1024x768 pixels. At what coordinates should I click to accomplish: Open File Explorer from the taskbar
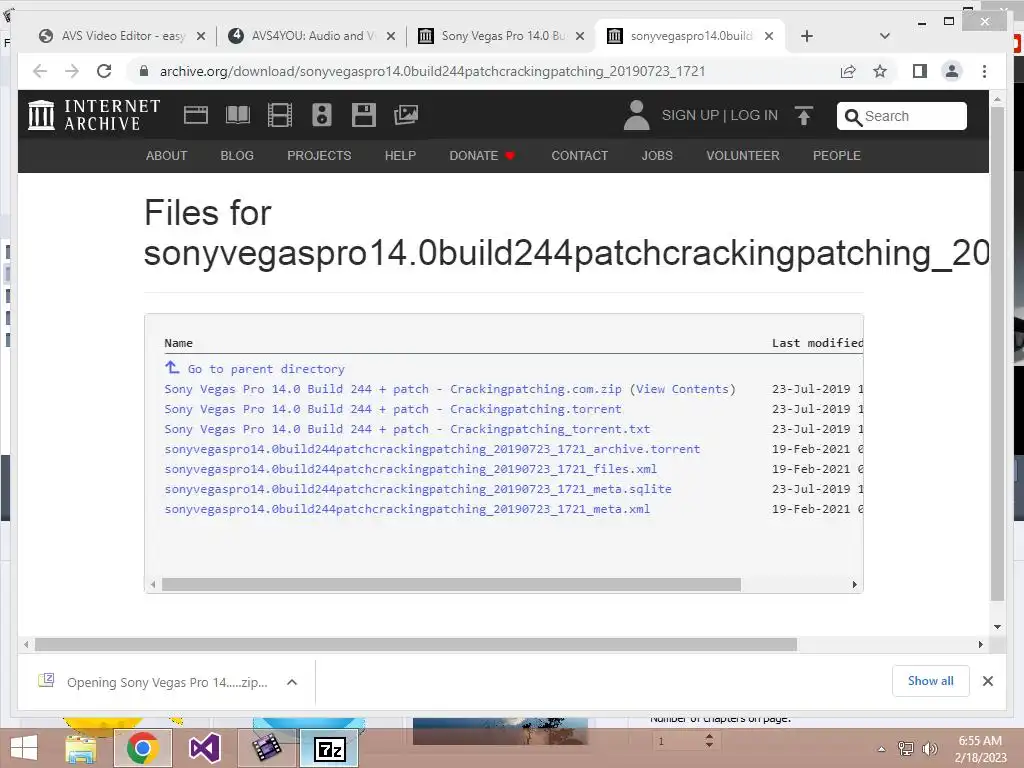[x=80, y=748]
